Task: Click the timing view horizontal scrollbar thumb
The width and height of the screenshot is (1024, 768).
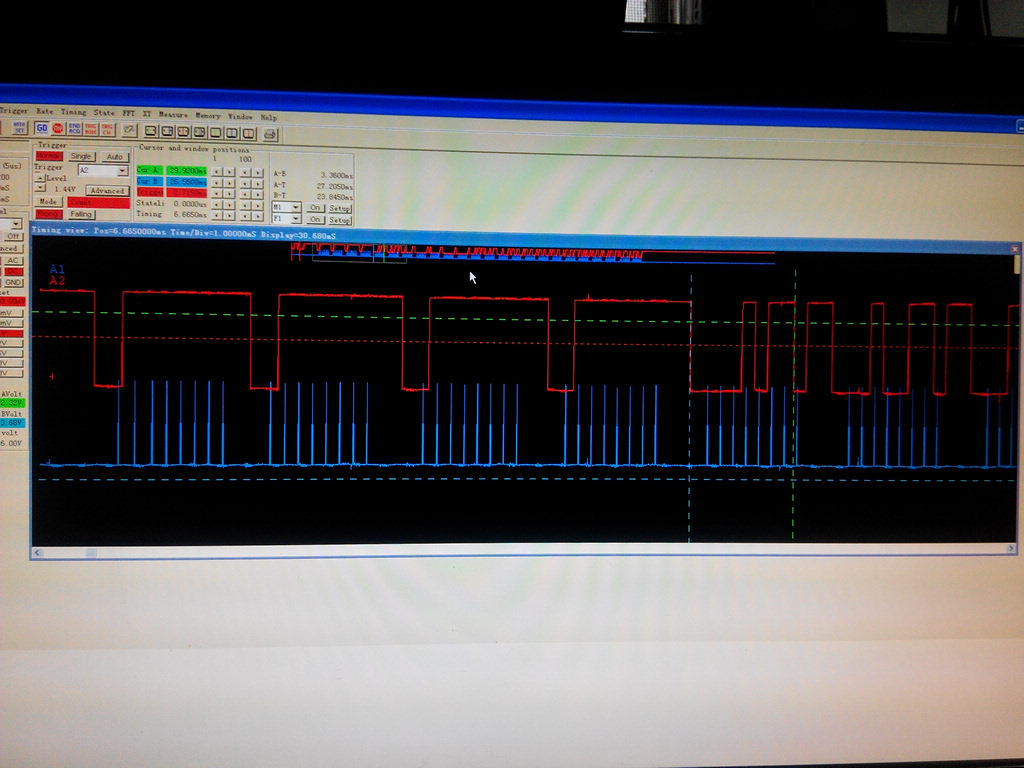Action: coord(92,552)
